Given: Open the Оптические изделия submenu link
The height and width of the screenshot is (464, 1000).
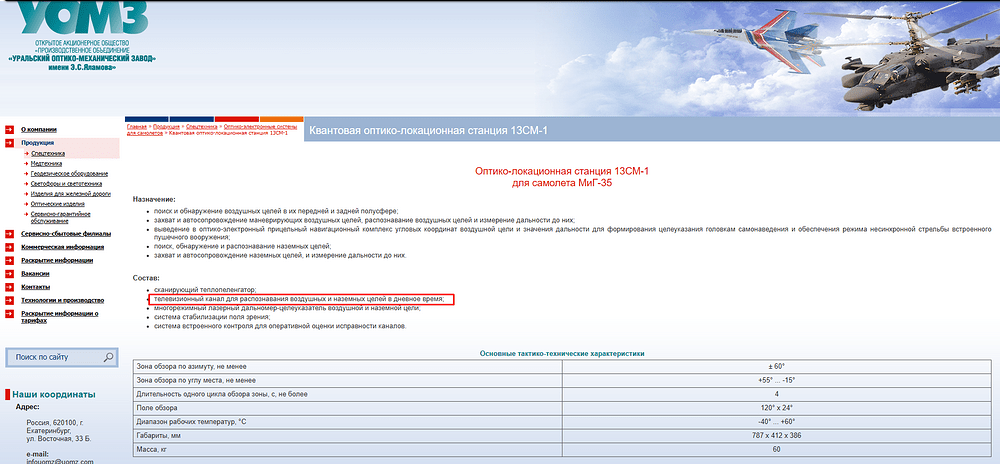Looking at the screenshot, I should (58, 204).
